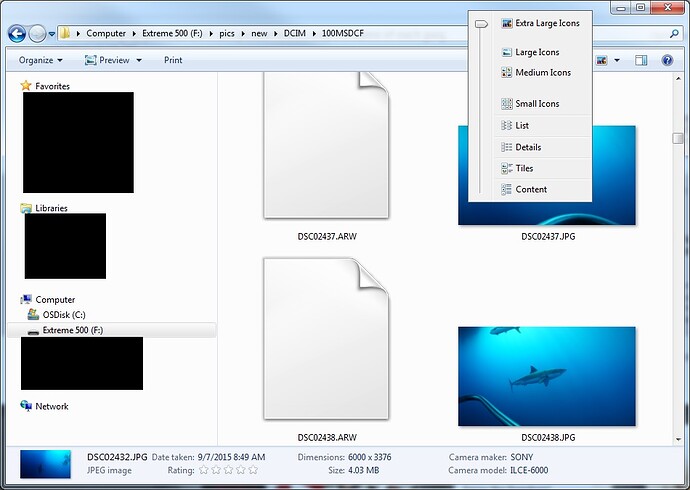
Task: Click the DSC02438.JPG file name
Action: [x=548, y=438]
